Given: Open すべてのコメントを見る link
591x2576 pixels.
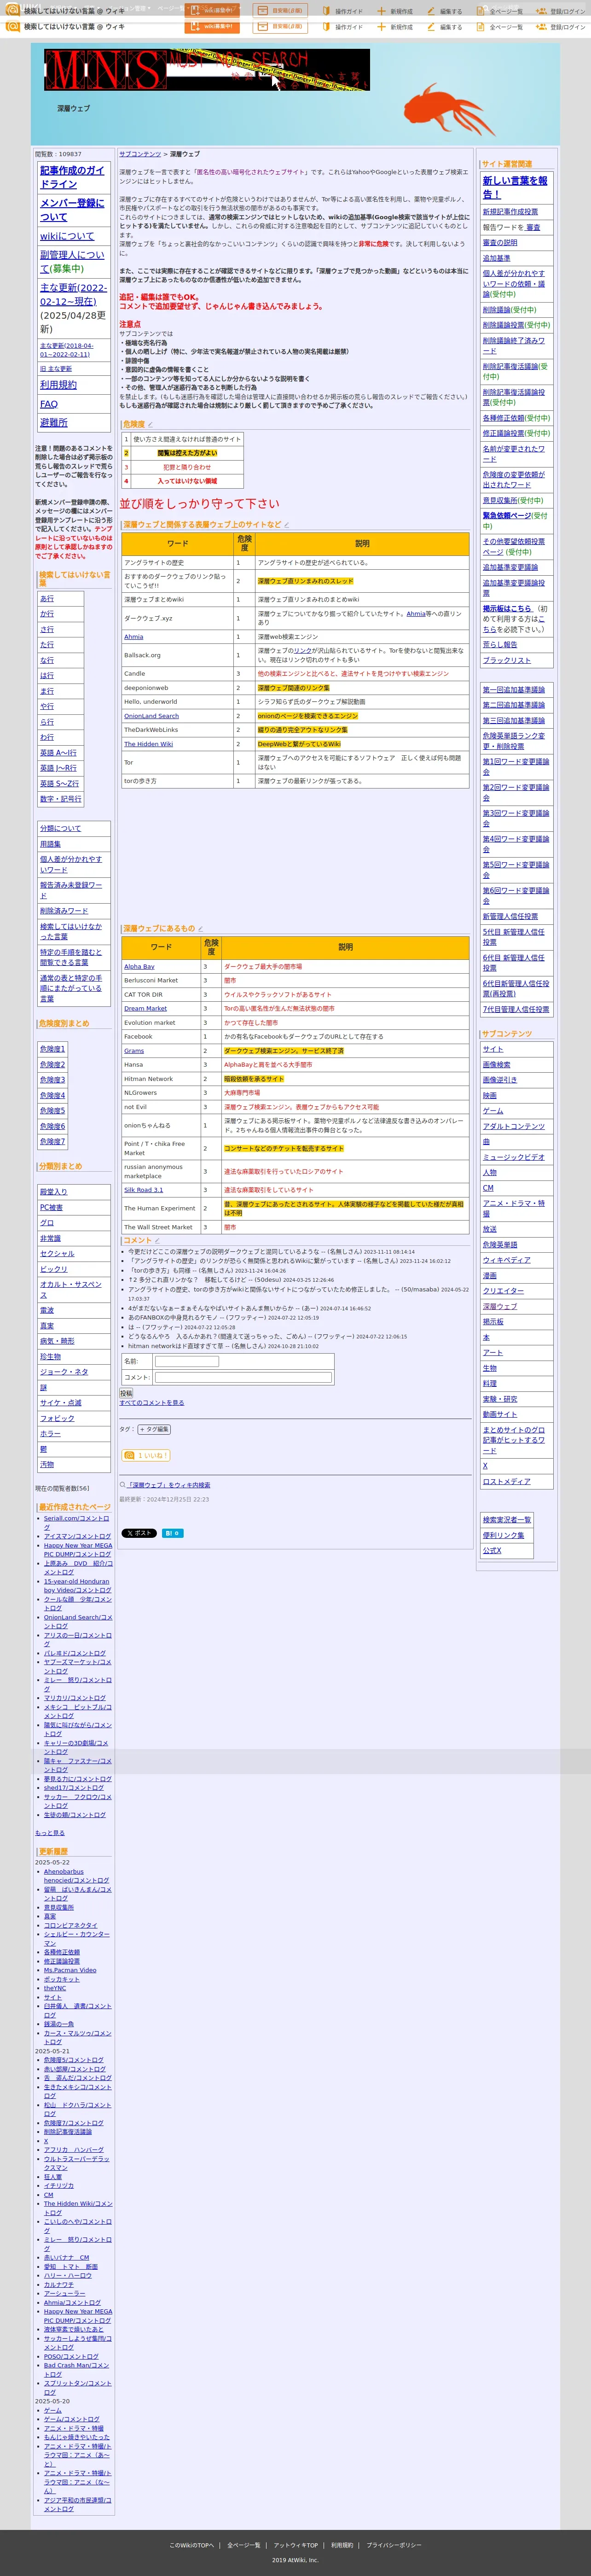Looking at the screenshot, I should coord(152,1403).
